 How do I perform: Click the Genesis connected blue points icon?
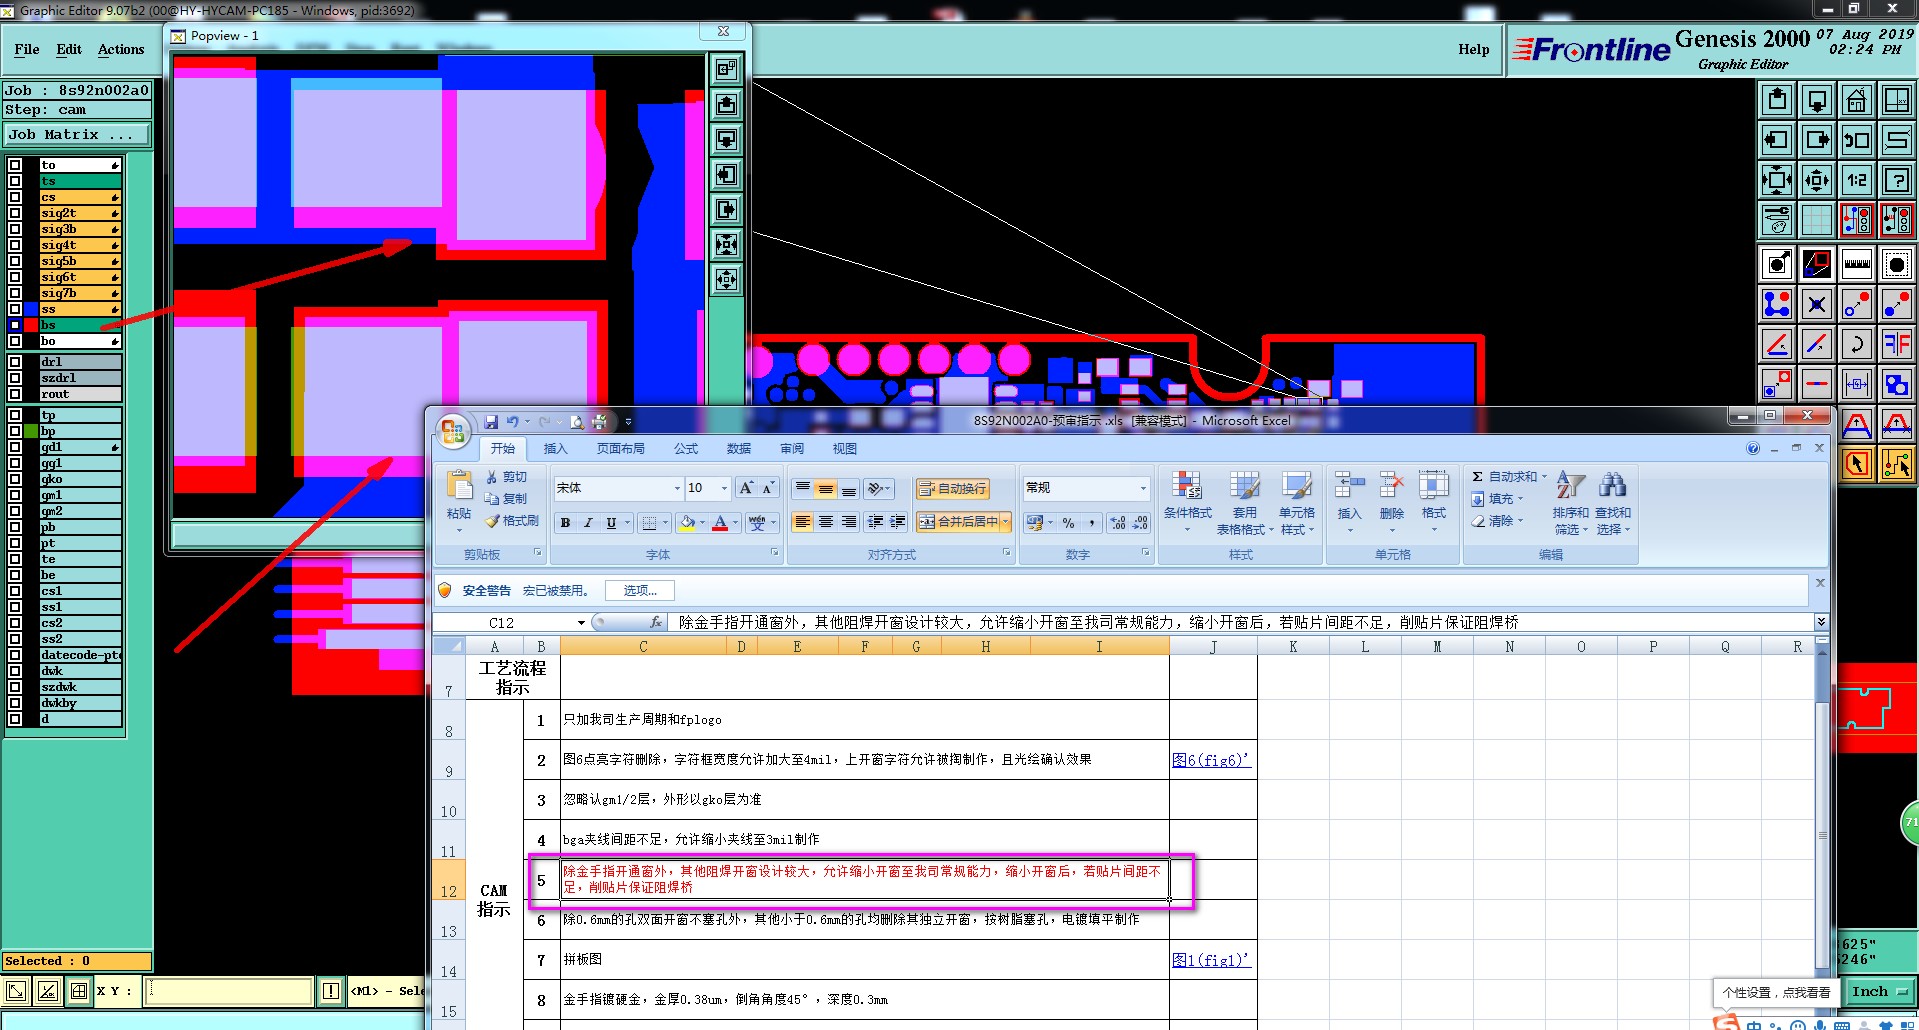(1777, 304)
